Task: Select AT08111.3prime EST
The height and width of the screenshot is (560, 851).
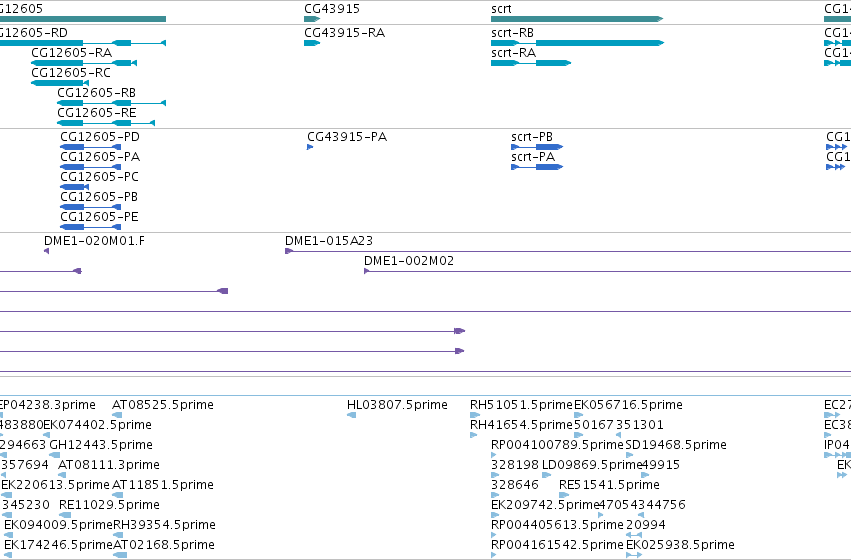Action: pos(62,475)
